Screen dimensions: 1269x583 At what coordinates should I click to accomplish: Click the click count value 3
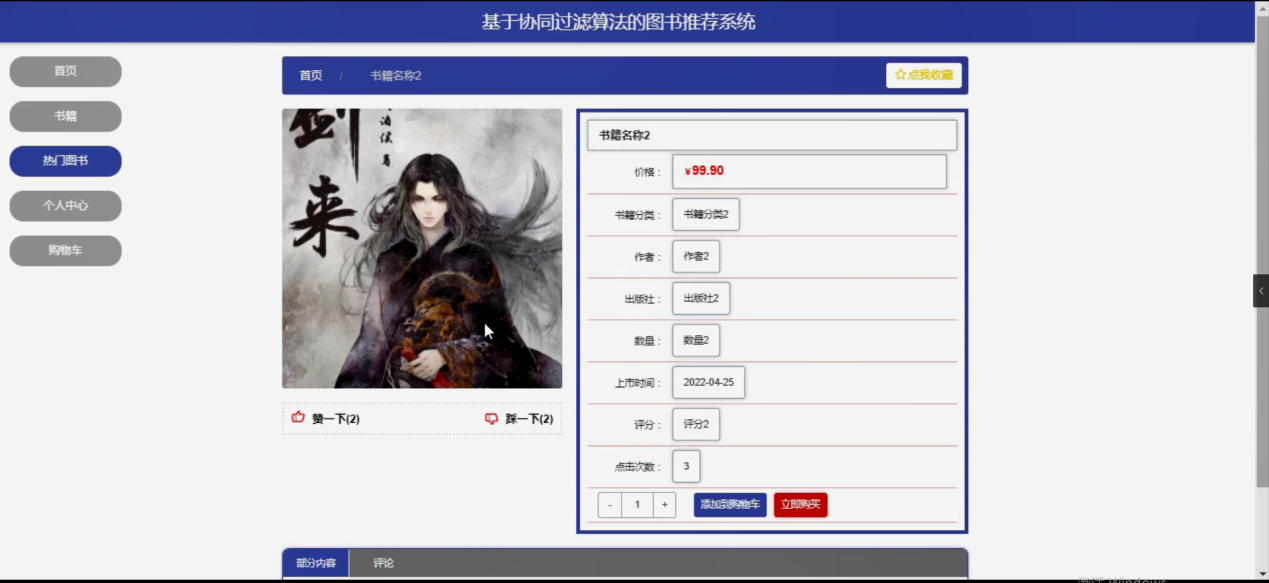(x=686, y=467)
